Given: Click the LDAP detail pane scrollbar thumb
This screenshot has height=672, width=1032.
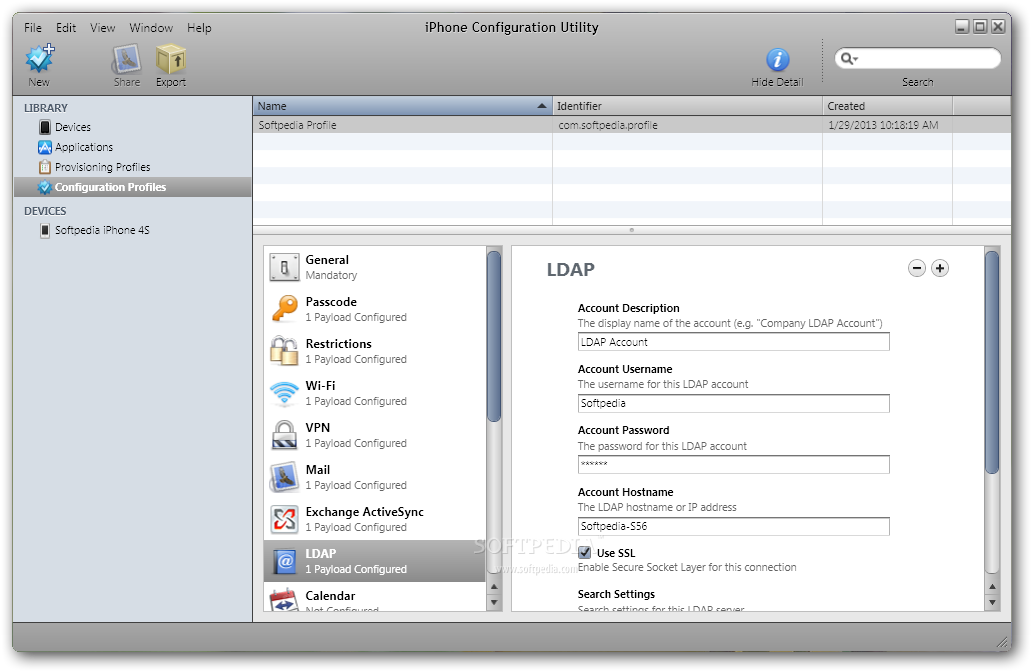Looking at the screenshot, I should [992, 362].
